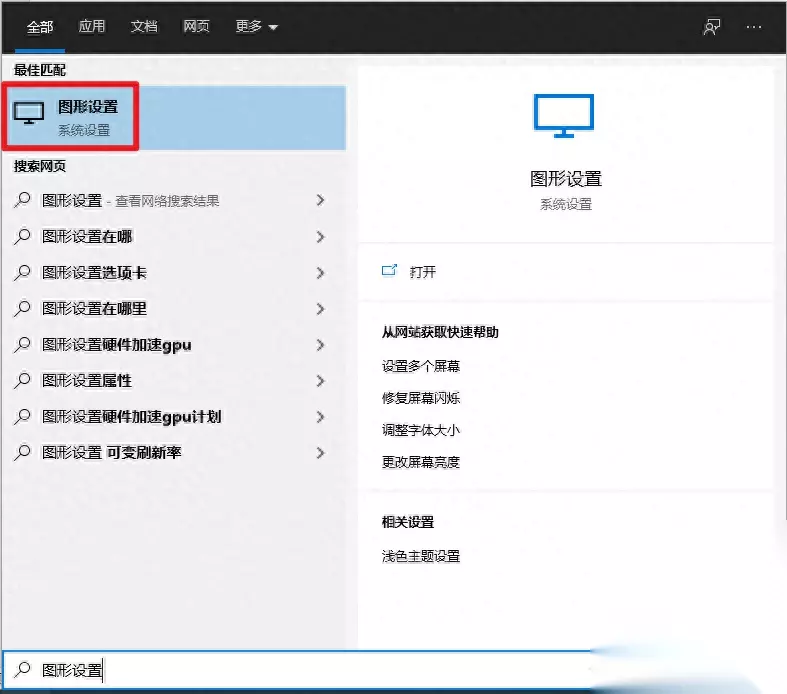The image size is (787, 694).
Task: Click search icon beside 图形设置在哪里
Action: click(x=23, y=309)
